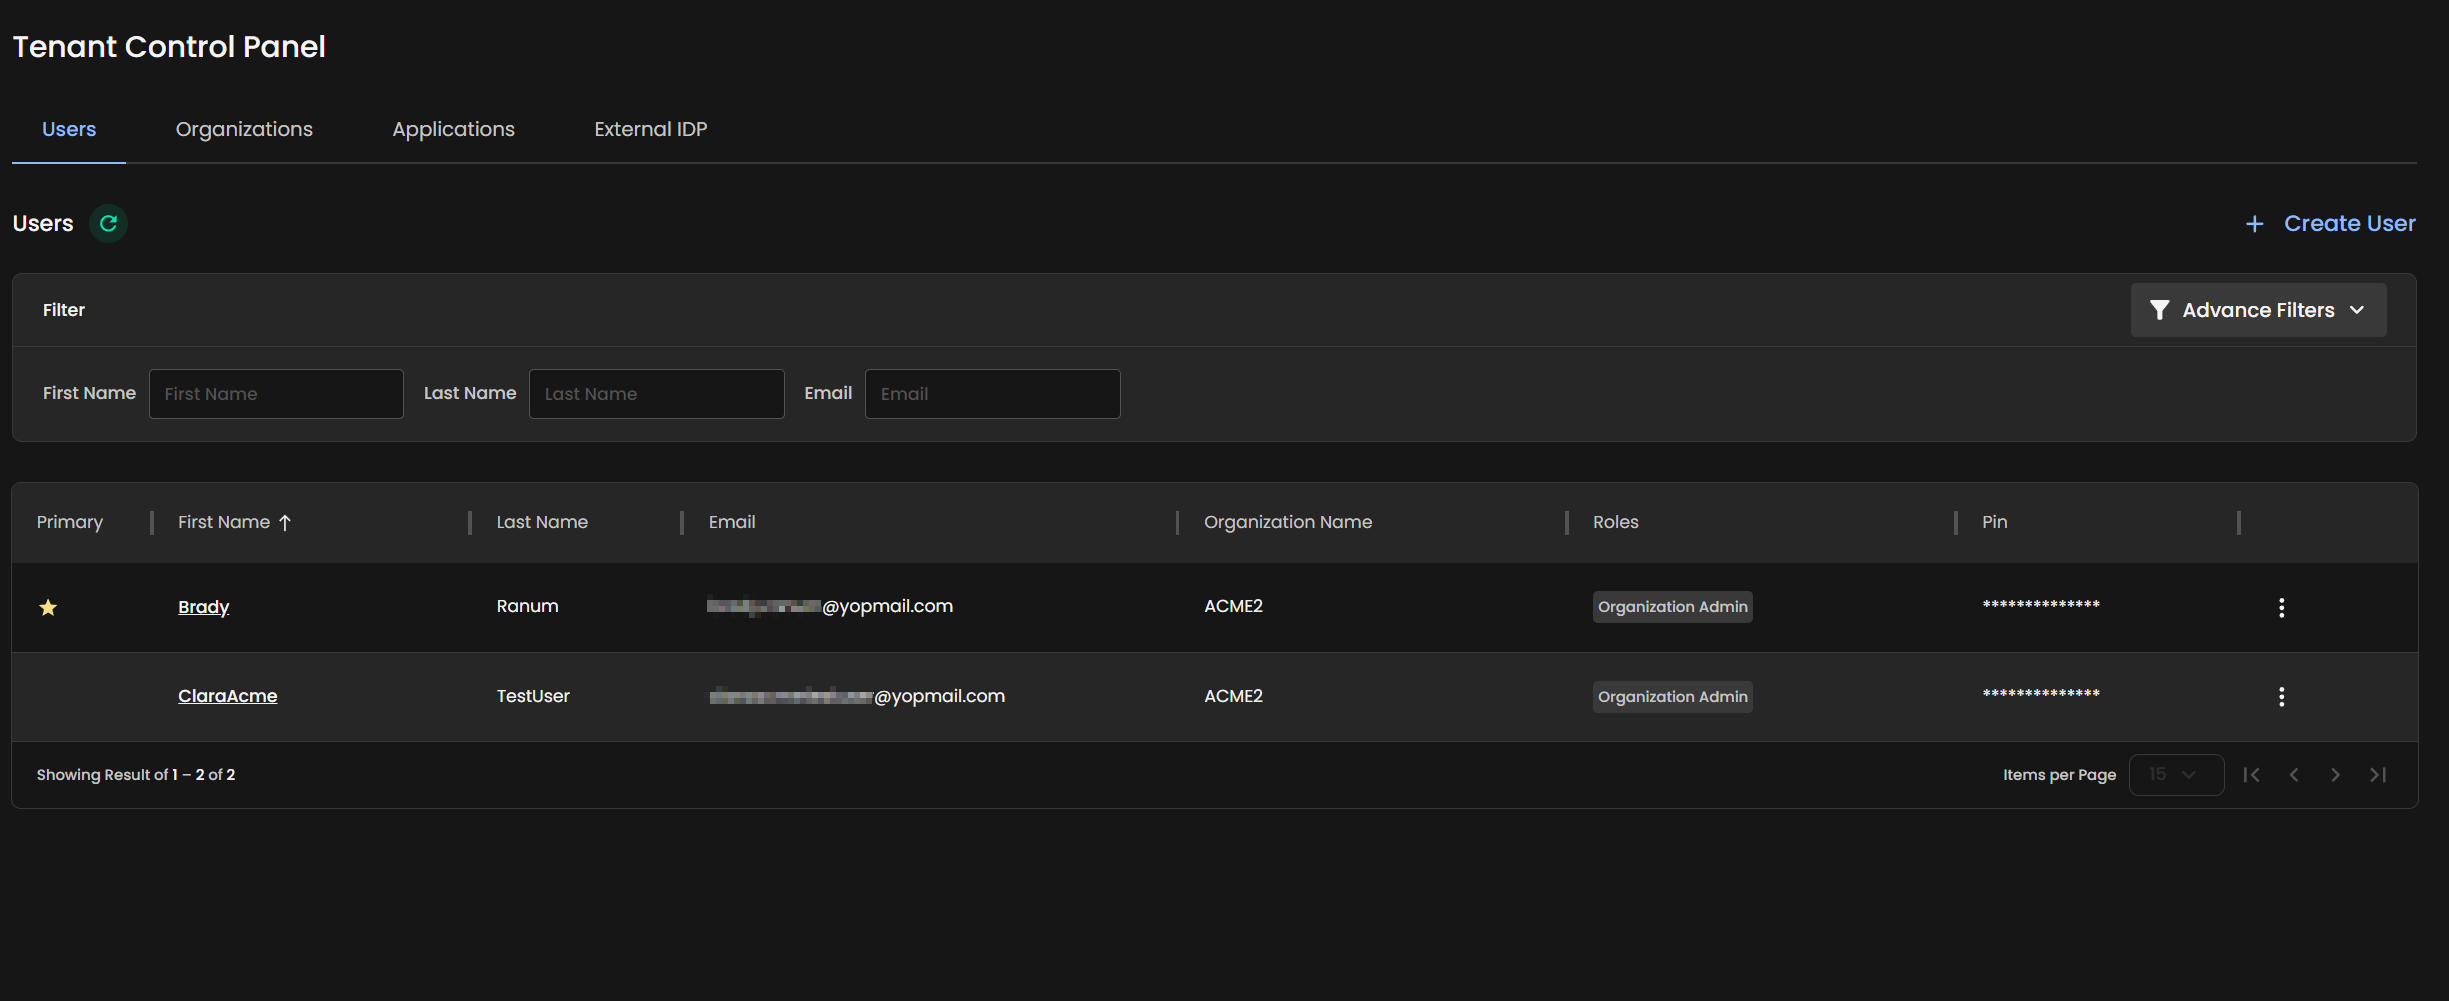Click the First Name filter field

[276, 394]
